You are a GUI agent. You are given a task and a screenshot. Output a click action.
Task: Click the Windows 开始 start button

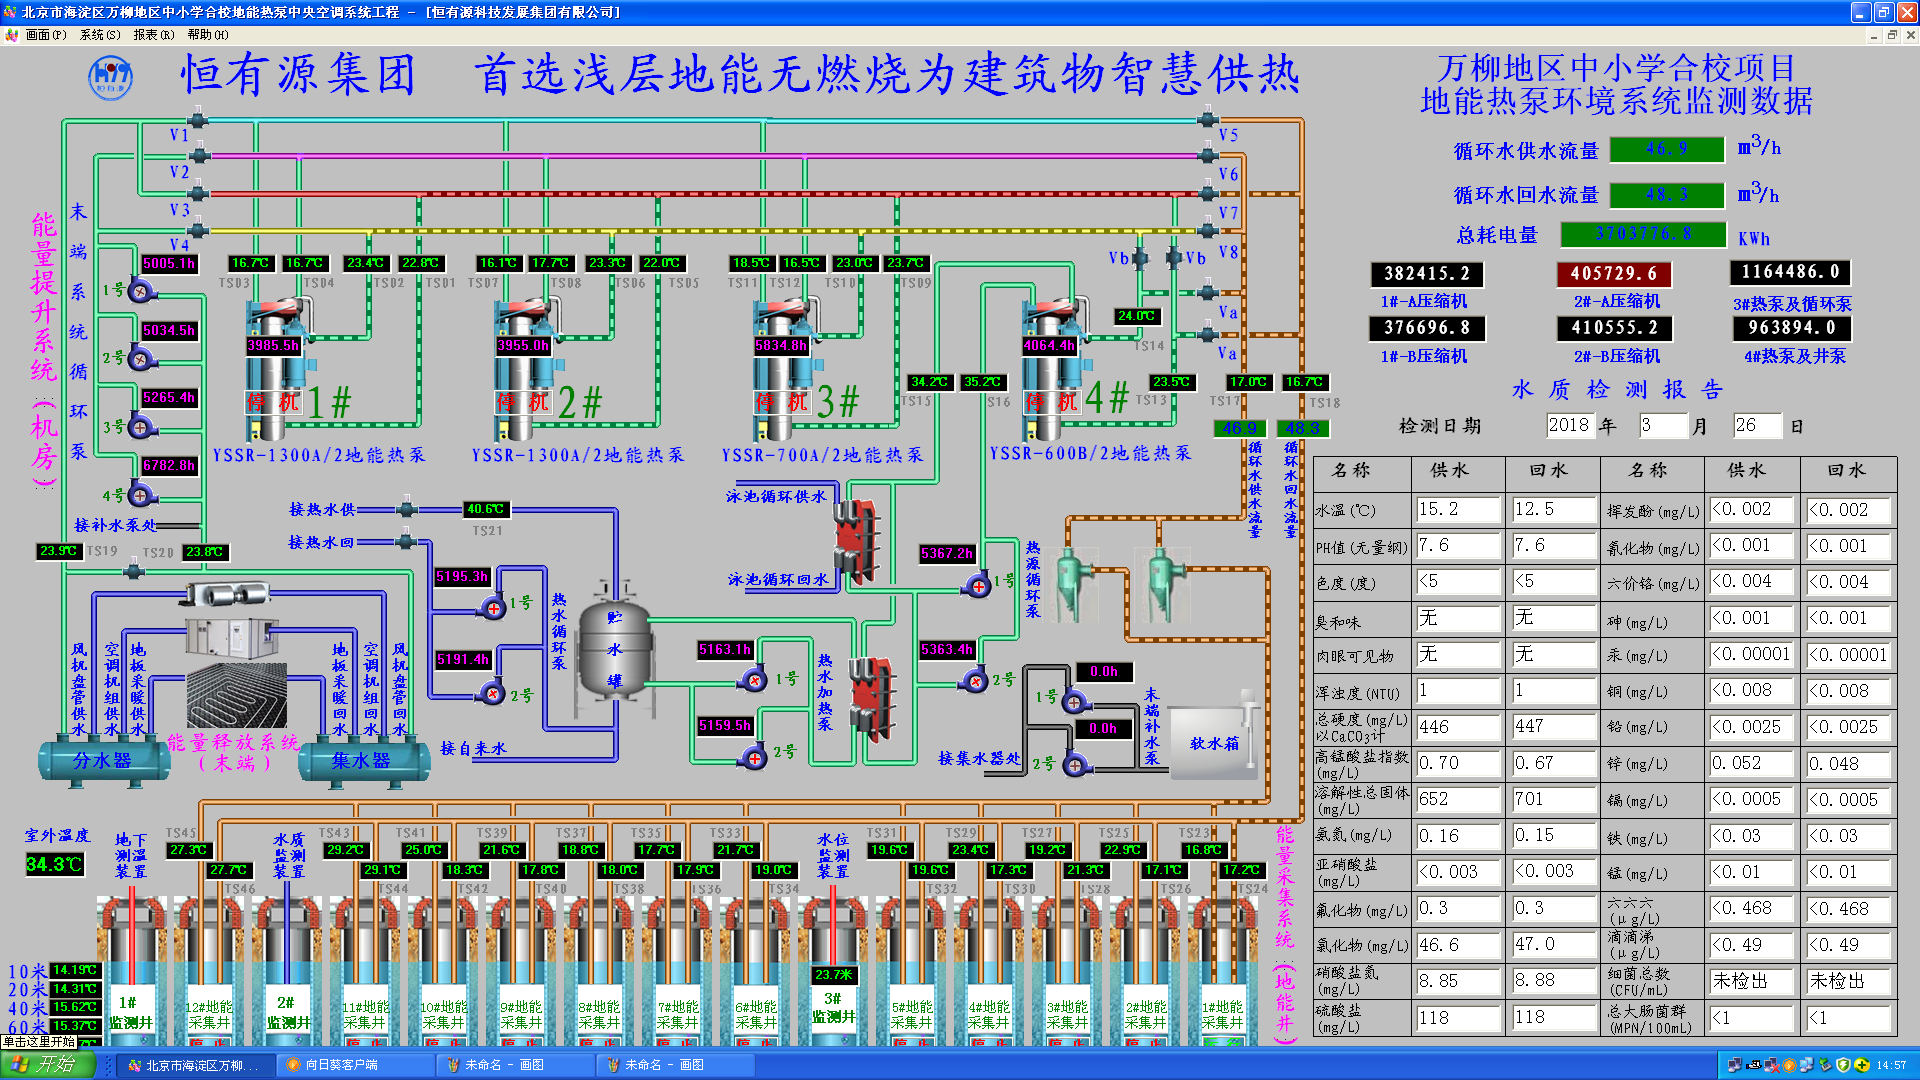[x=46, y=1065]
